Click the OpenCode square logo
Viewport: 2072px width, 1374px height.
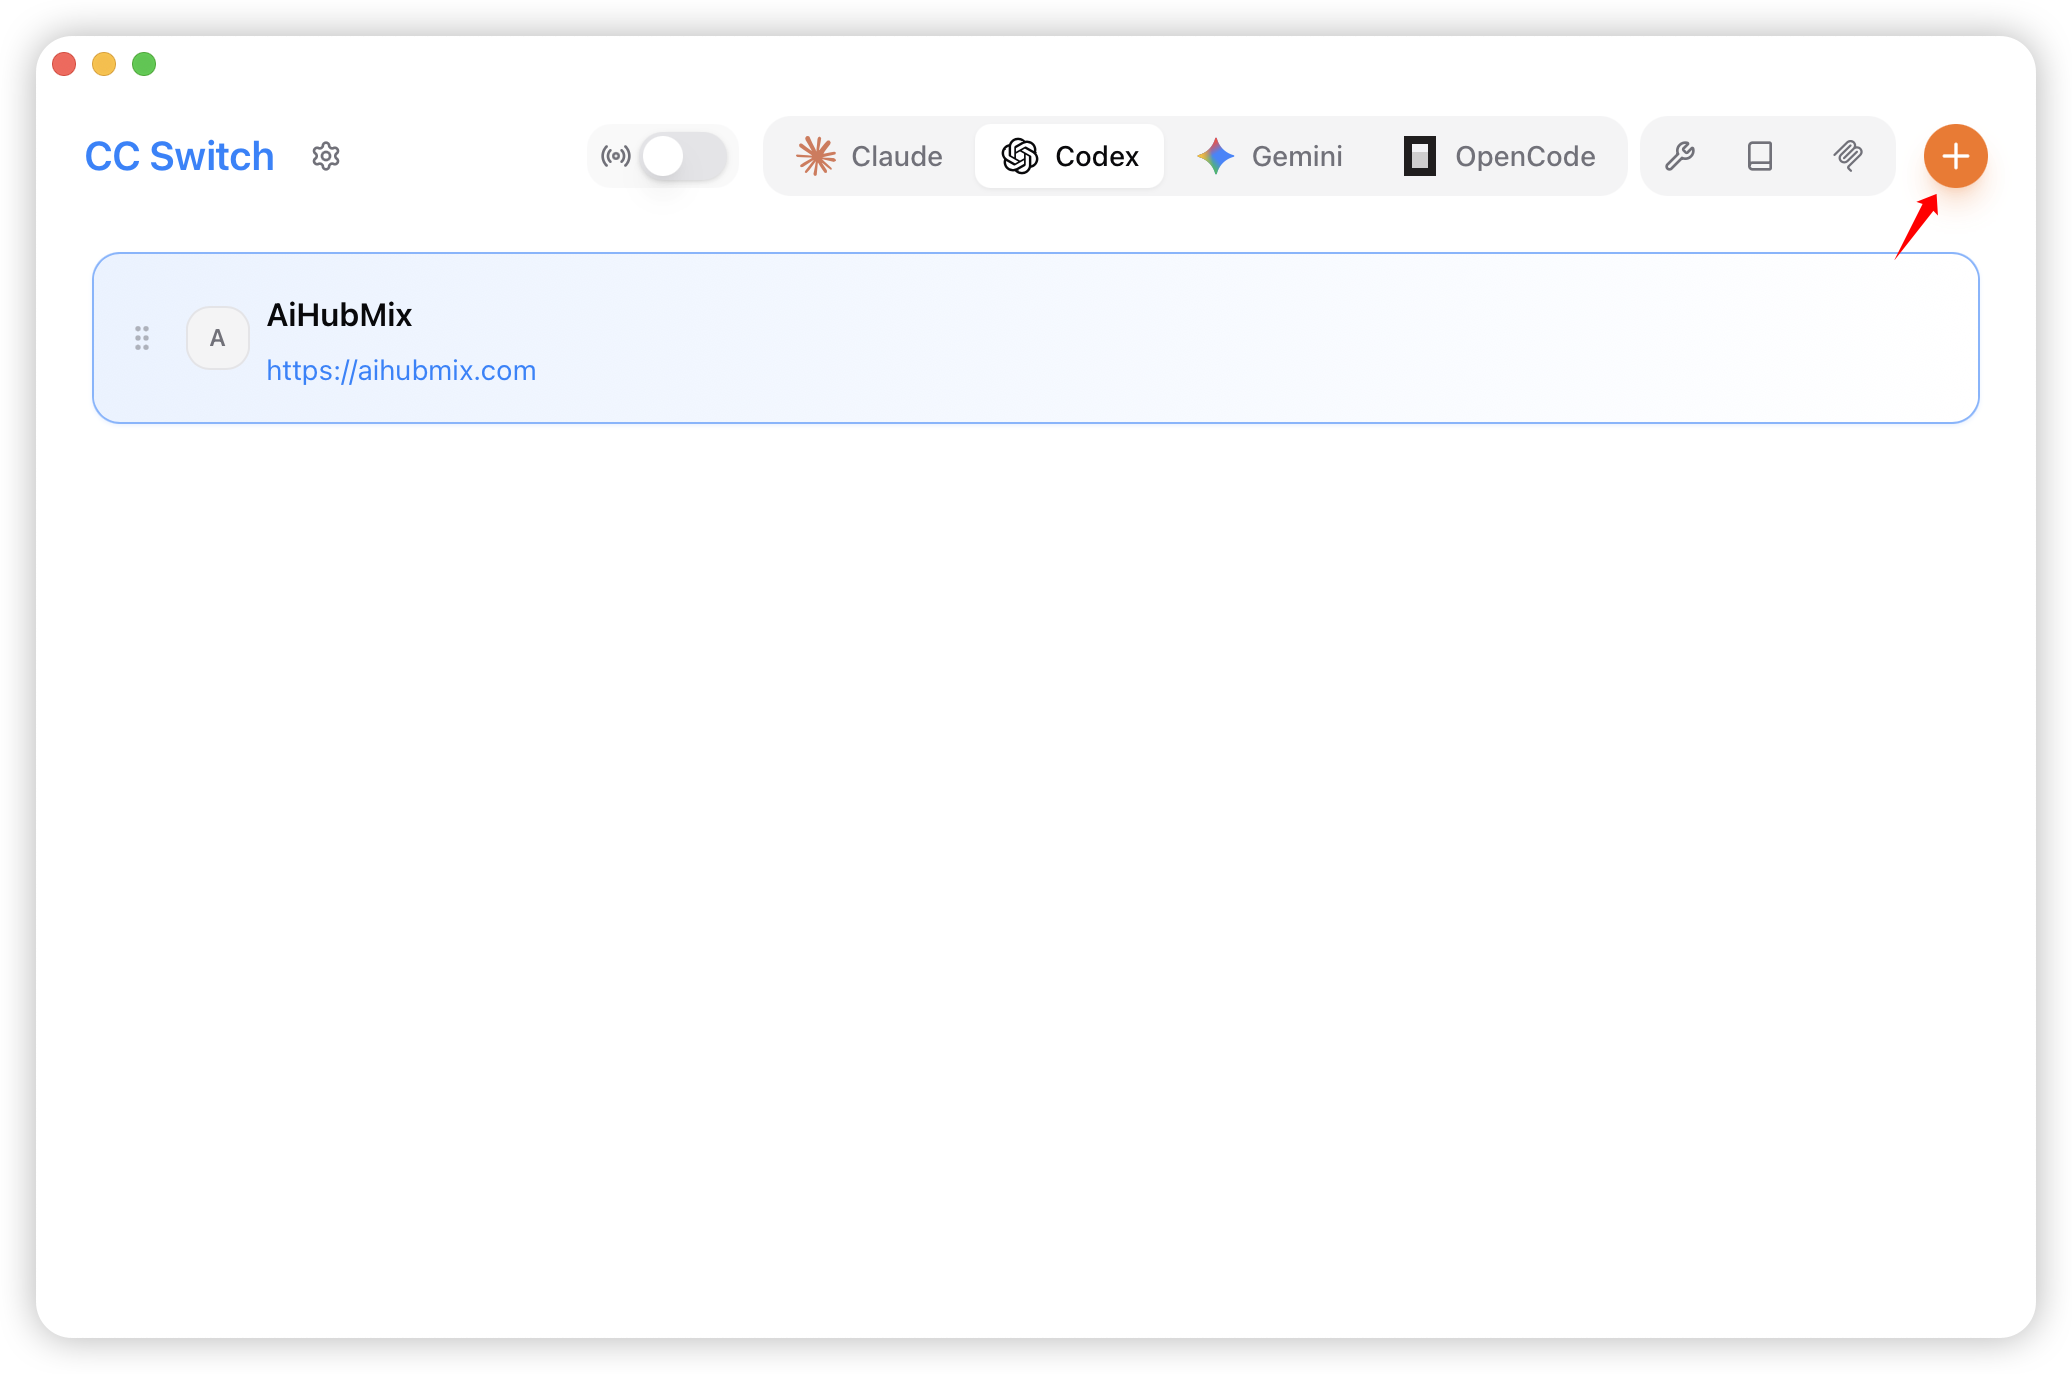[1419, 156]
